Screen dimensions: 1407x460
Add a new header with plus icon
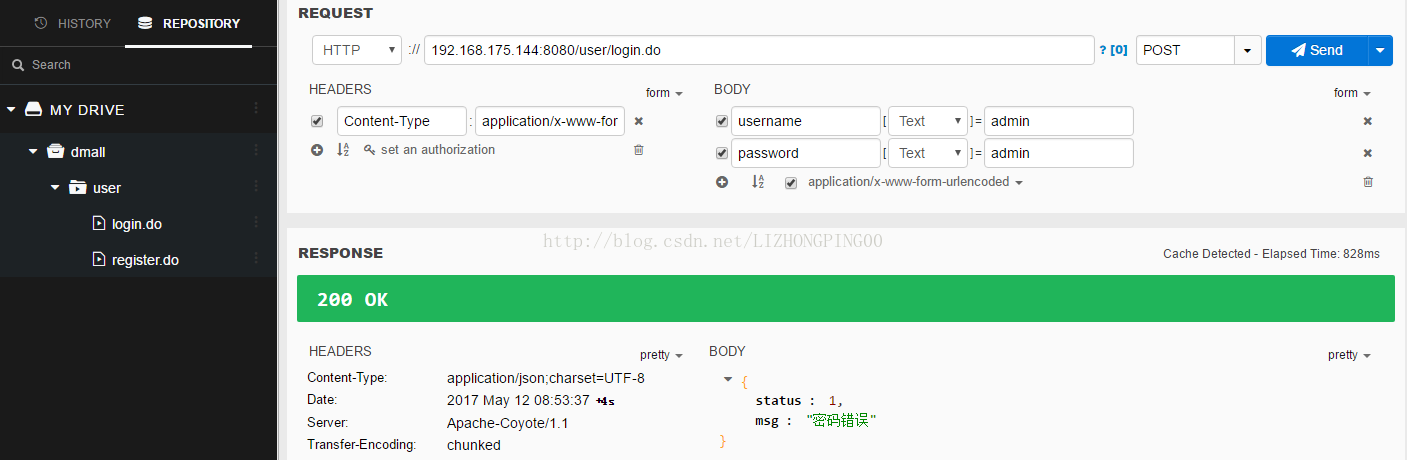[317, 150]
